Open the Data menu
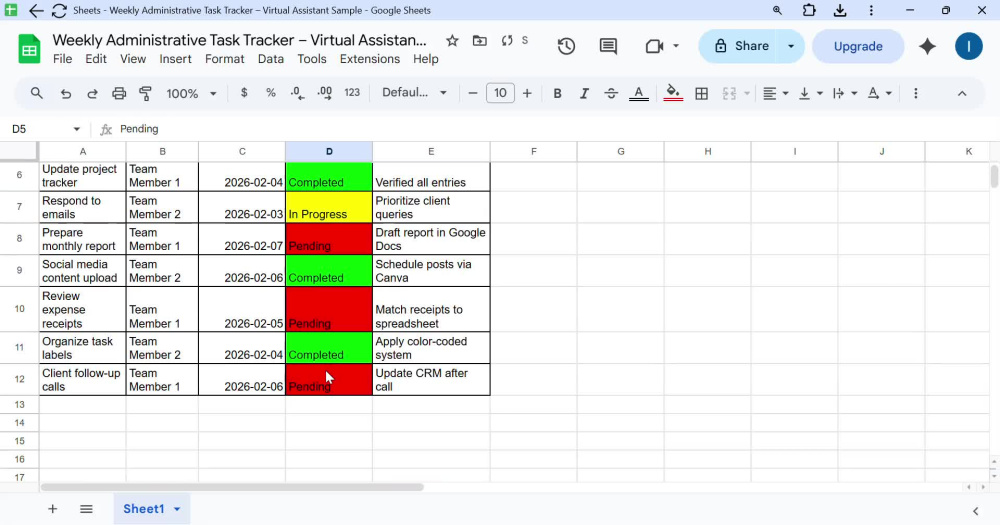The height and width of the screenshot is (525, 1000). tap(270, 59)
